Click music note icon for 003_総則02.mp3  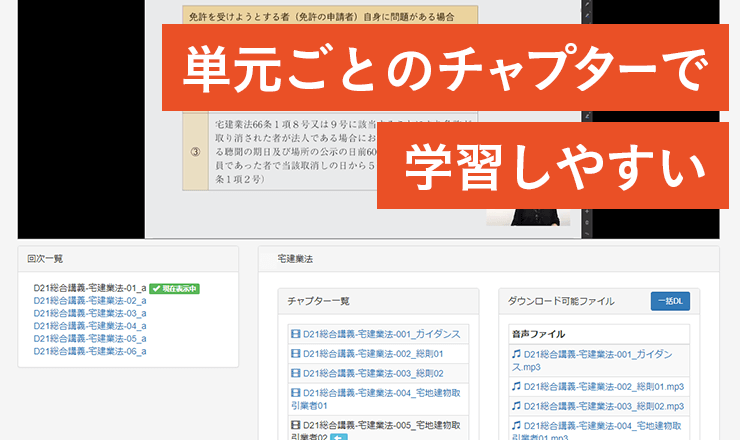pos(516,406)
